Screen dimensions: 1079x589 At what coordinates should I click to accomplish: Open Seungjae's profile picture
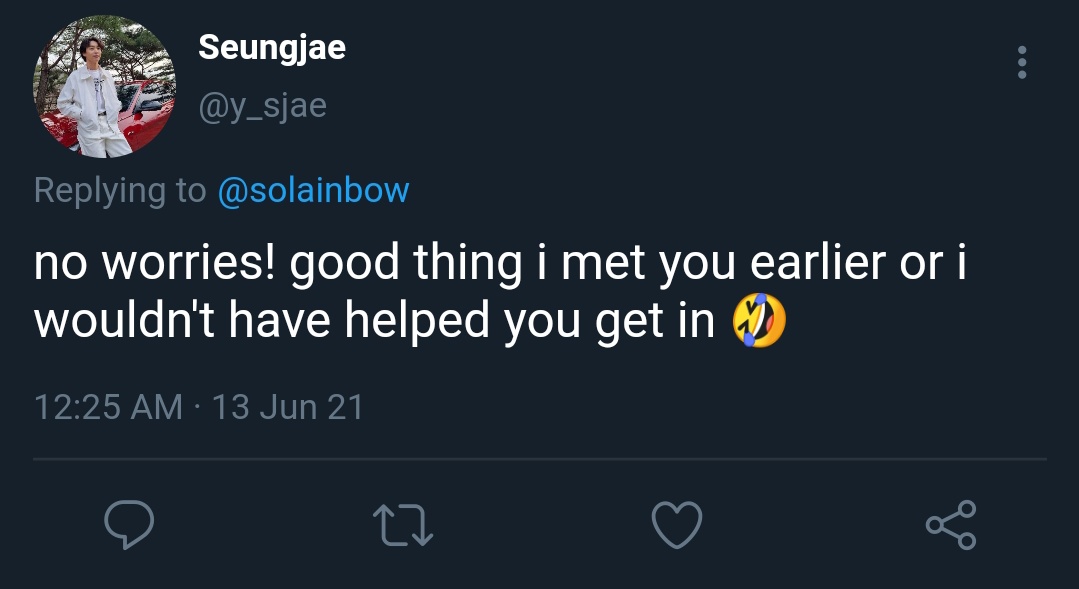coord(105,88)
